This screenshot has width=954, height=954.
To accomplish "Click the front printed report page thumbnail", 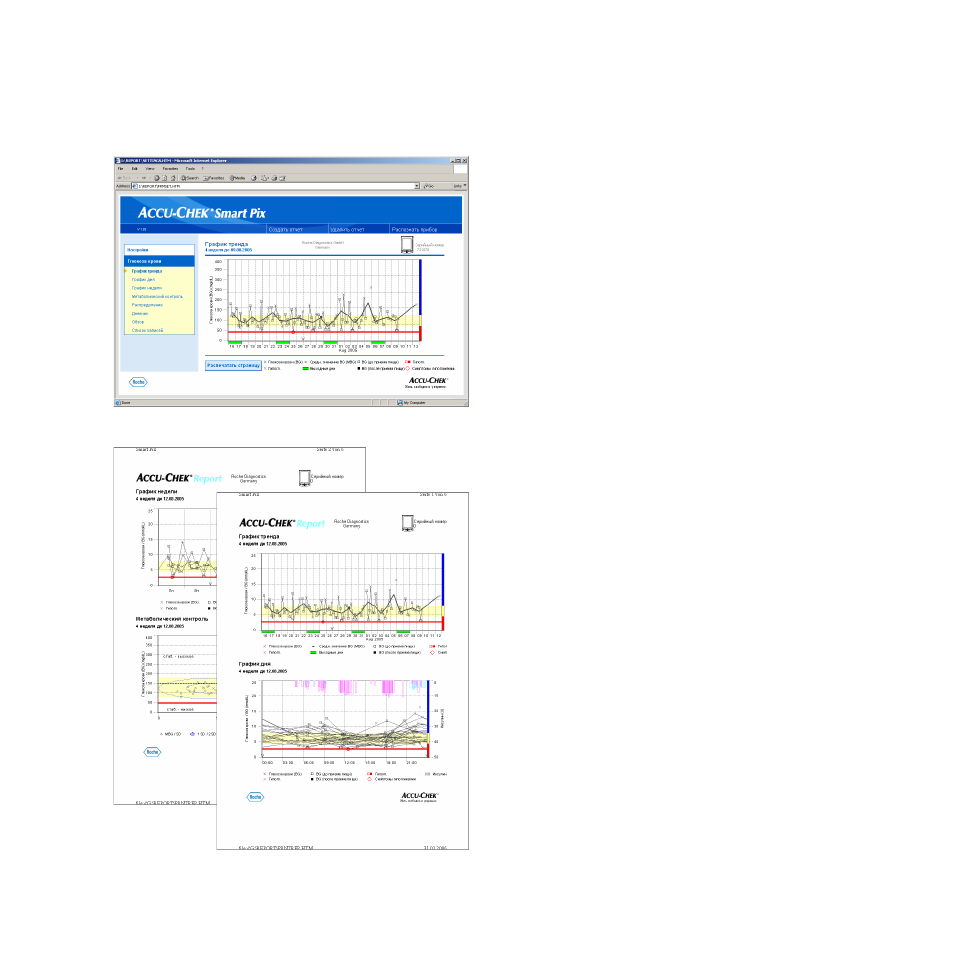I will click(x=343, y=670).
